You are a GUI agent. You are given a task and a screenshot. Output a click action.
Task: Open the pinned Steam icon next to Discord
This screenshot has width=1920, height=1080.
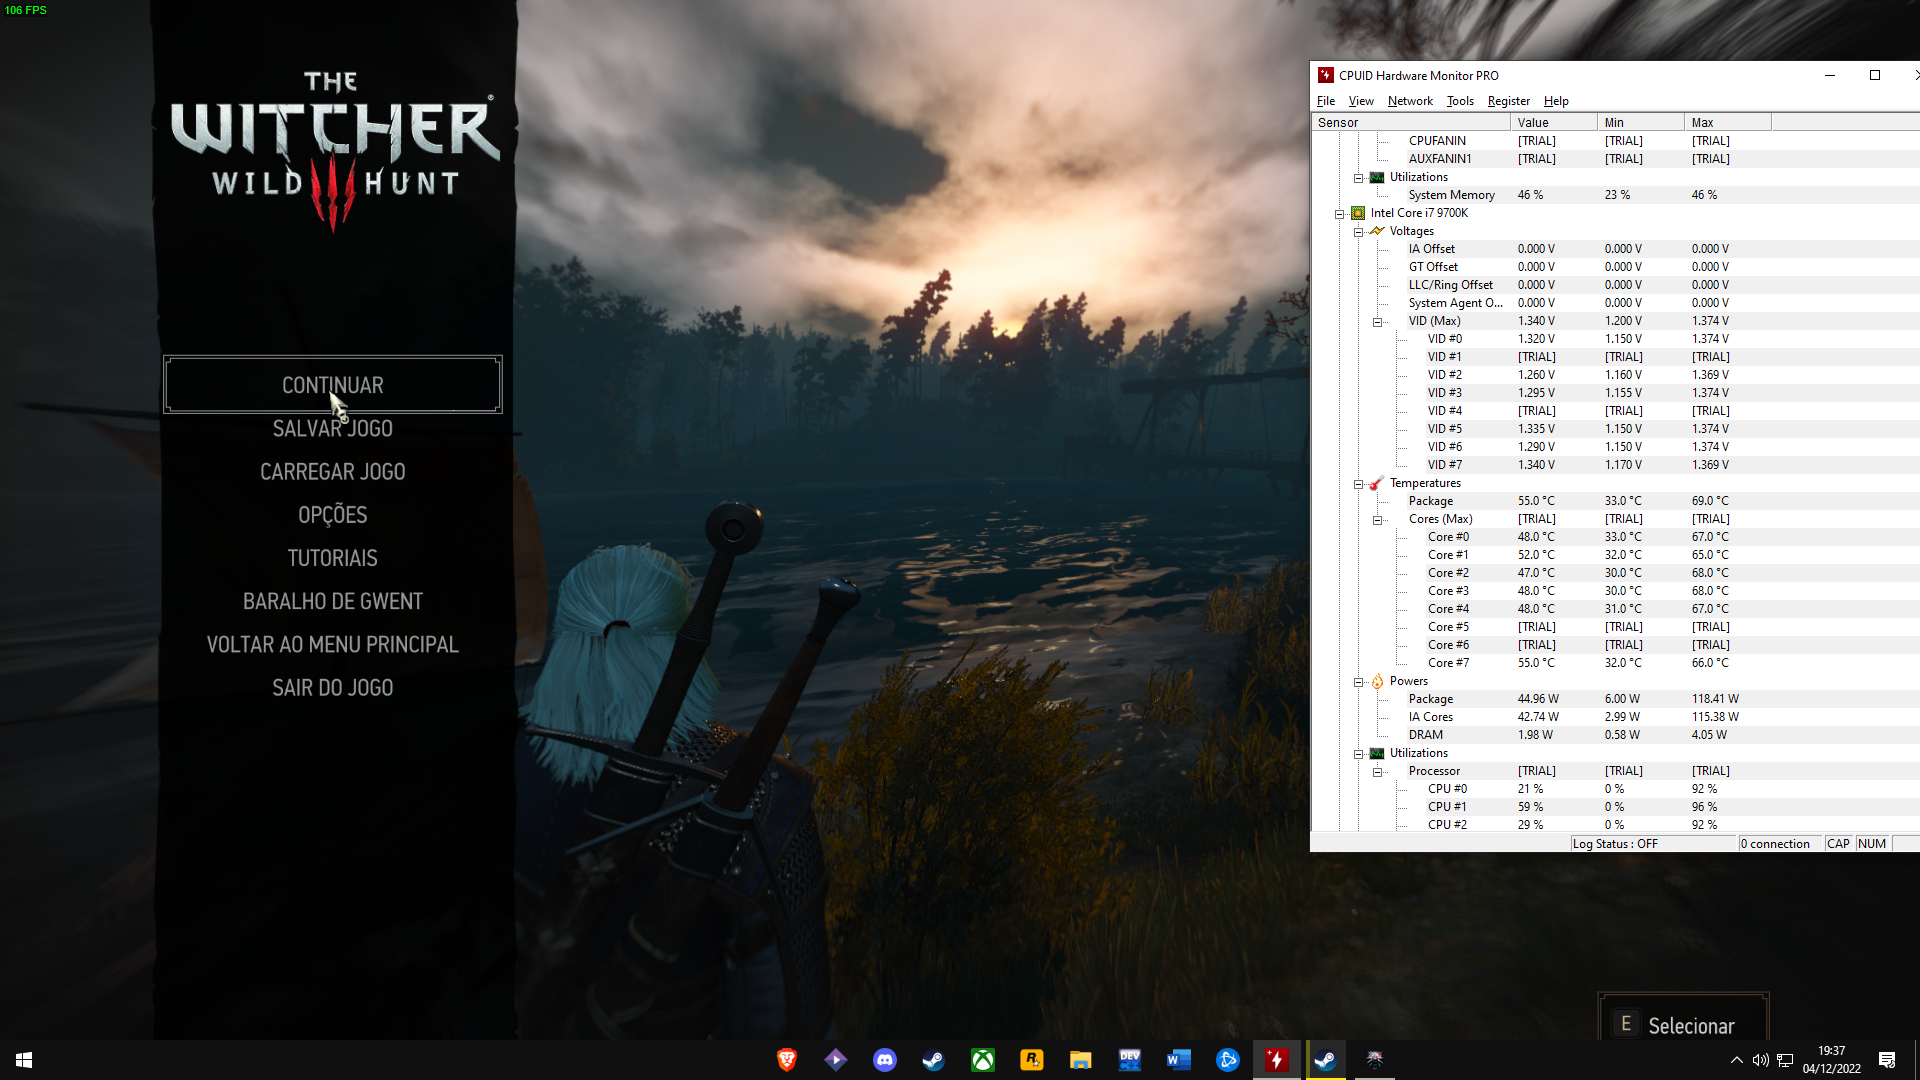[x=933, y=1060]
